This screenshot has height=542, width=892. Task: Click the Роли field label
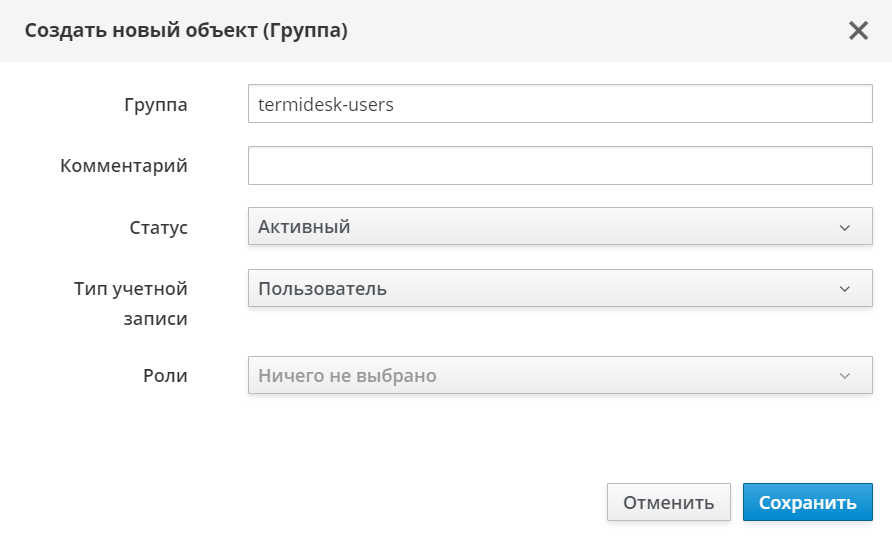[164, 376]
